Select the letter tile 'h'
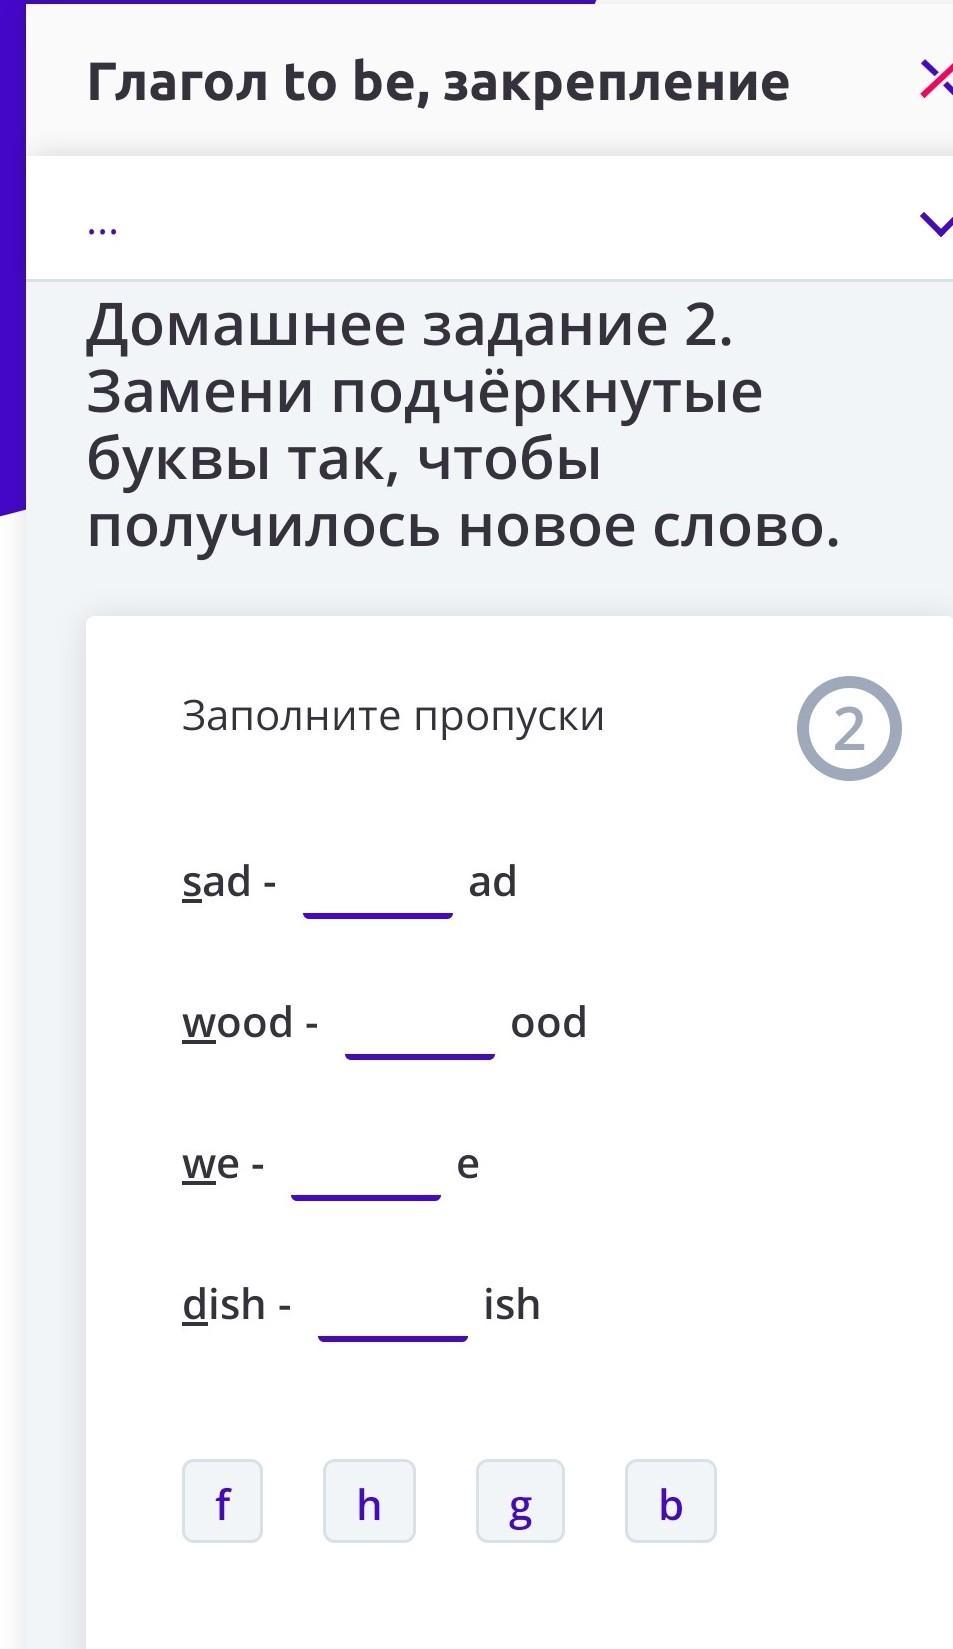This screenshot has width=953, height=1649. 369,1501
